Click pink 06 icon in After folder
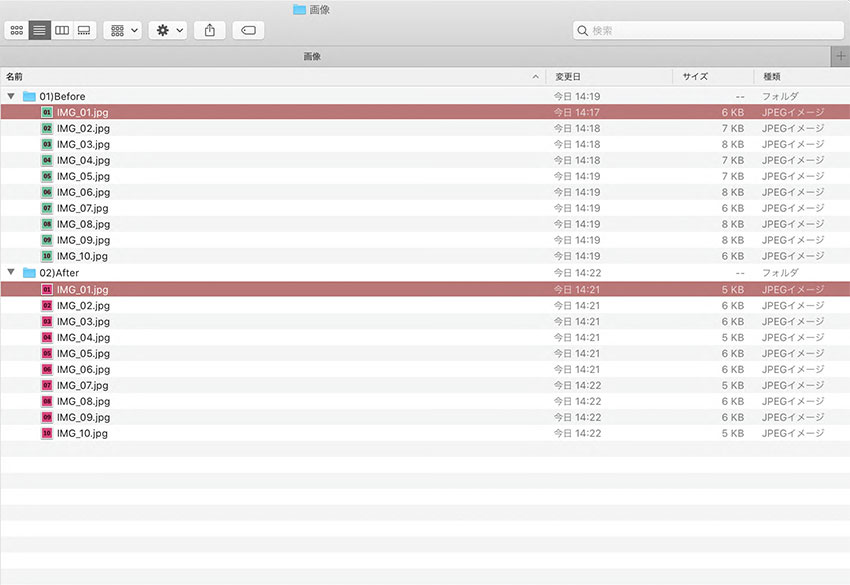This screenshot has width=850, height=585. (x=47, y=370)
